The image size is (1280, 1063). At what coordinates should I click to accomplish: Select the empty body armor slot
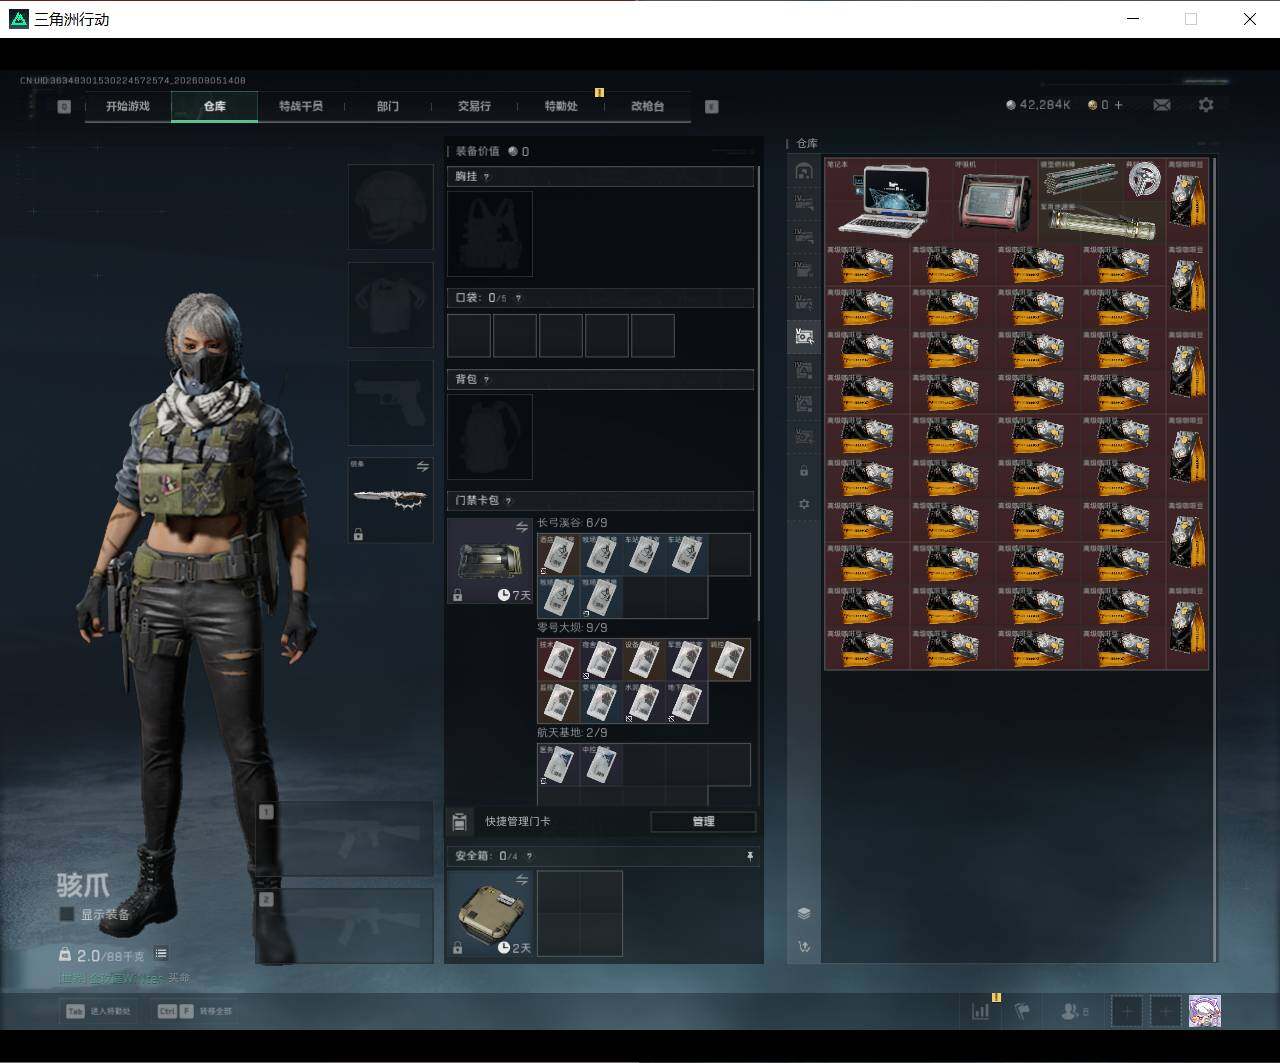[x=390, y=305]
